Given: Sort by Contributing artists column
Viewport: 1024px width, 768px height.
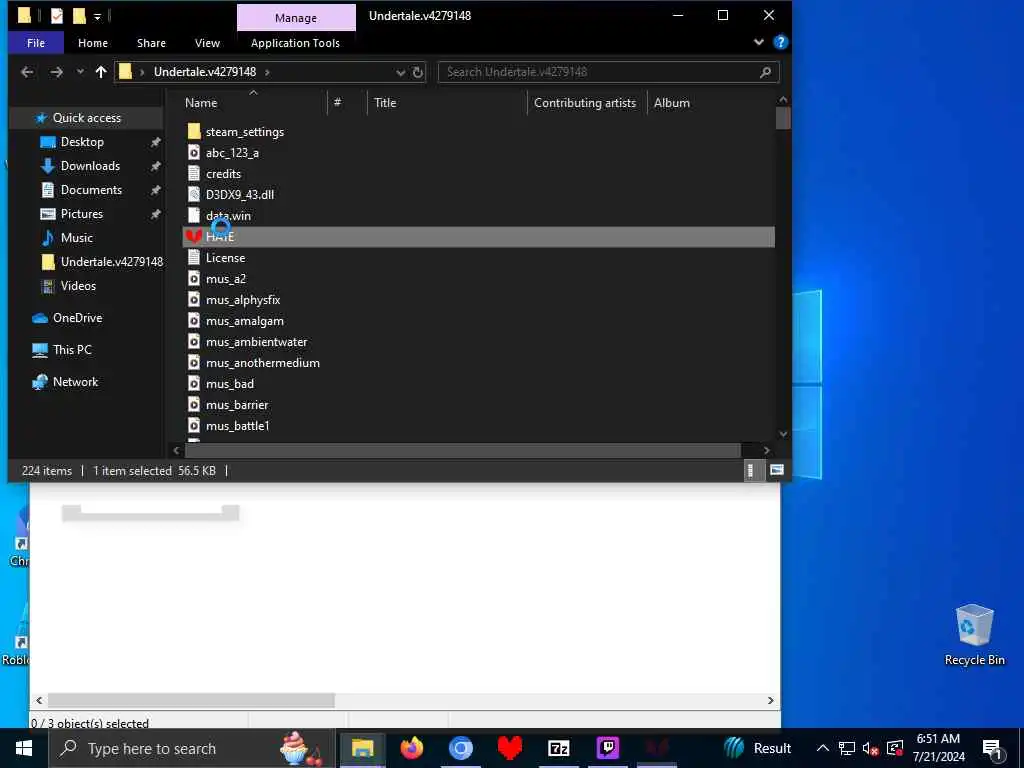Looking at the screenshot, I should 586,103.
